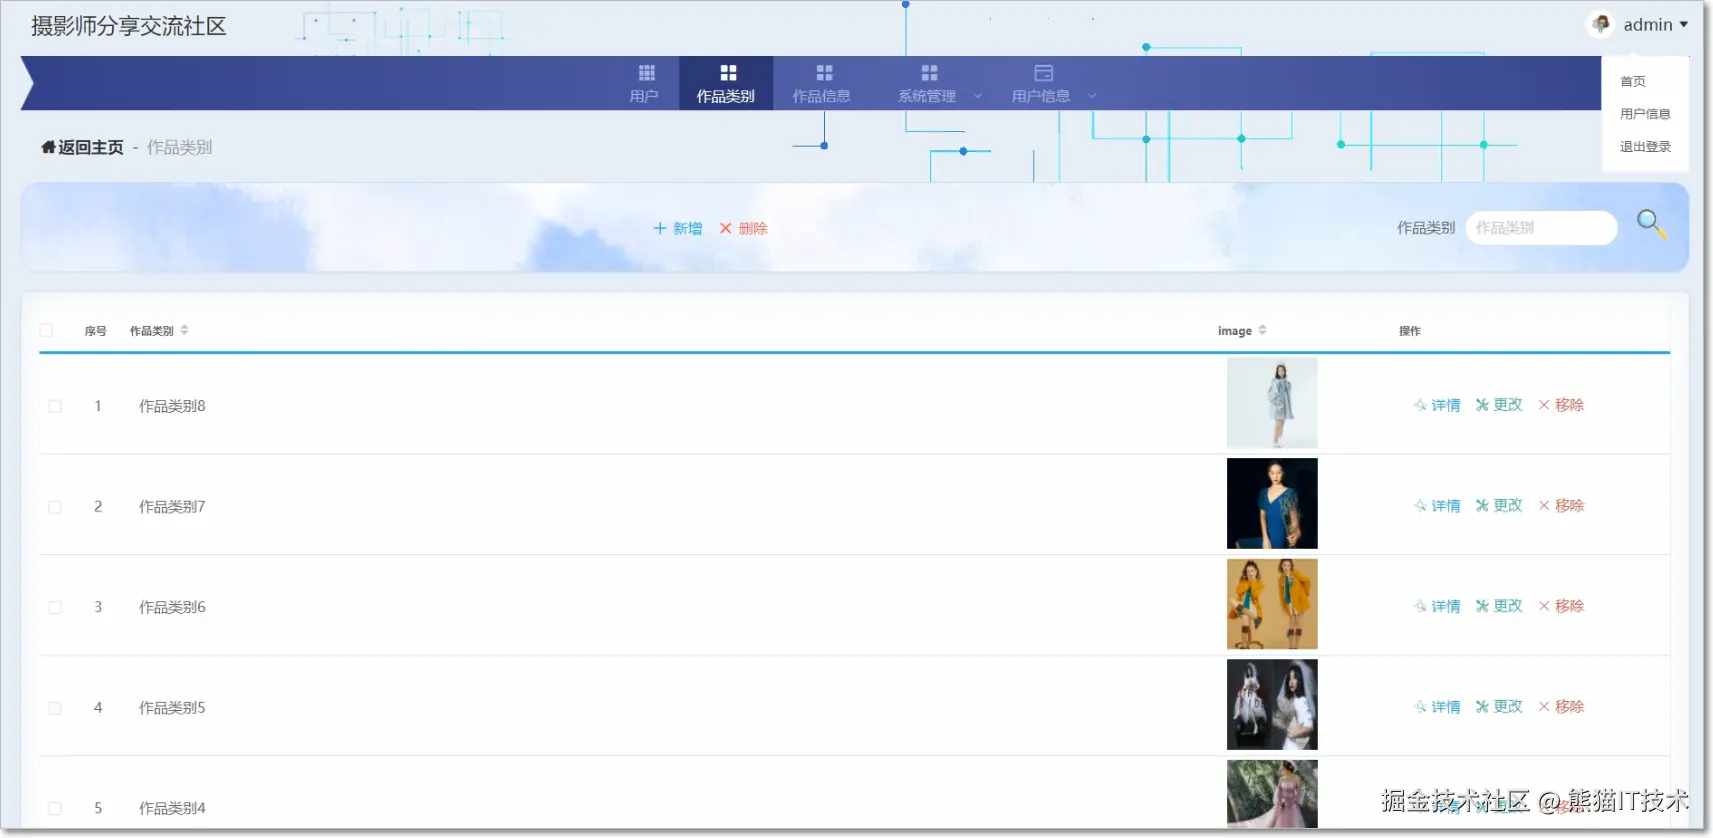Screen dimensions: 1713x838
Task: Click 移除 for 作品类别8
Action: 1561,405
